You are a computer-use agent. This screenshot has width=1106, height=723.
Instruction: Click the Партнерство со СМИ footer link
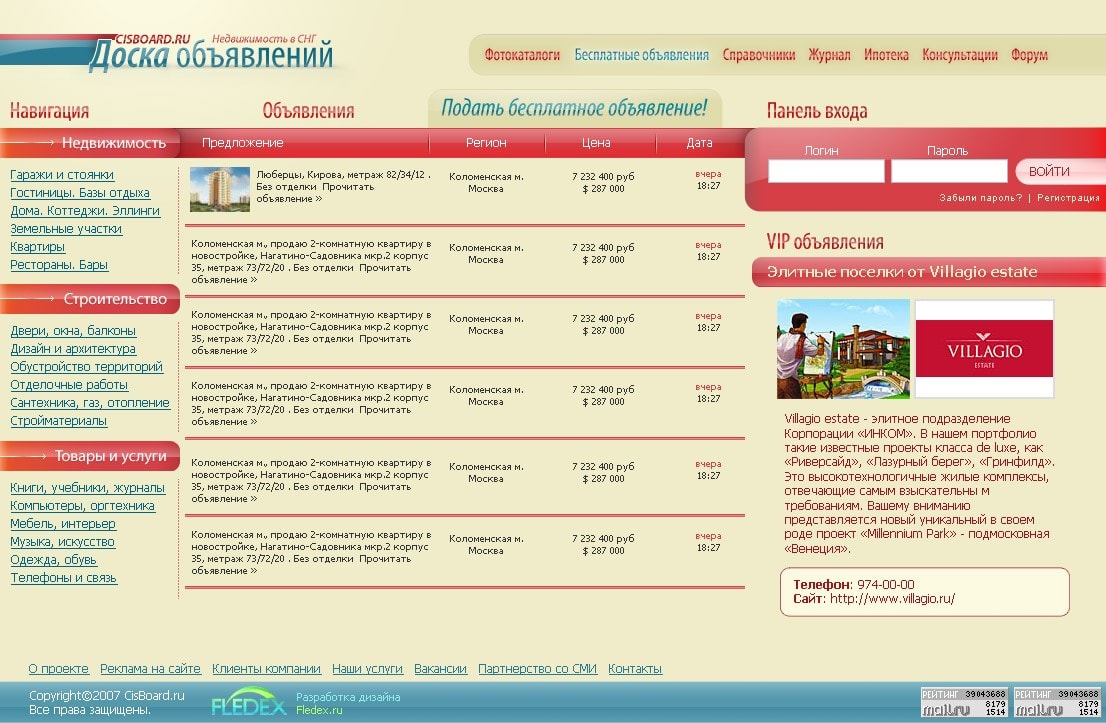pos(537,669)
